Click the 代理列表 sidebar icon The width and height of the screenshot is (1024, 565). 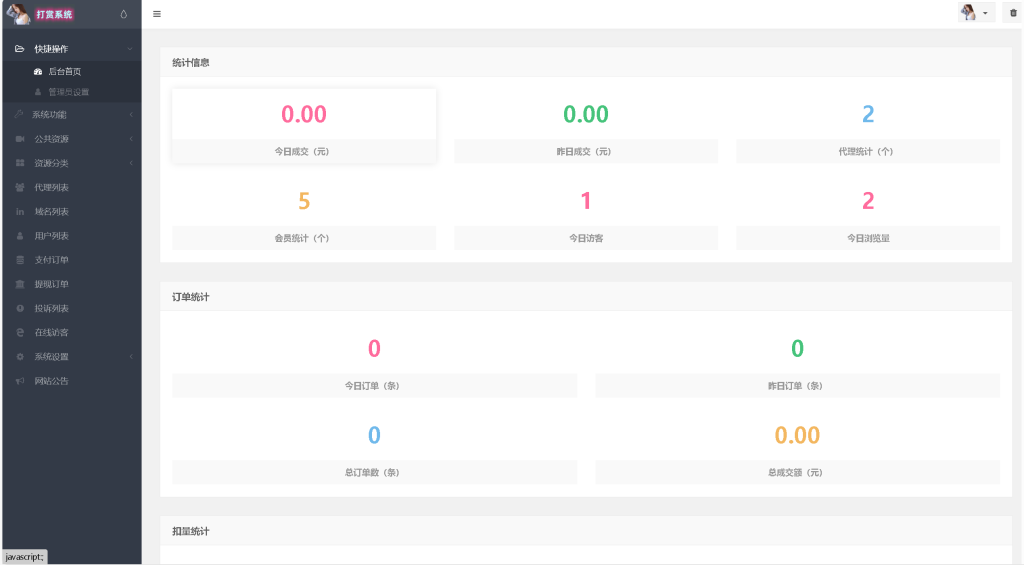(x=20, y=187)
